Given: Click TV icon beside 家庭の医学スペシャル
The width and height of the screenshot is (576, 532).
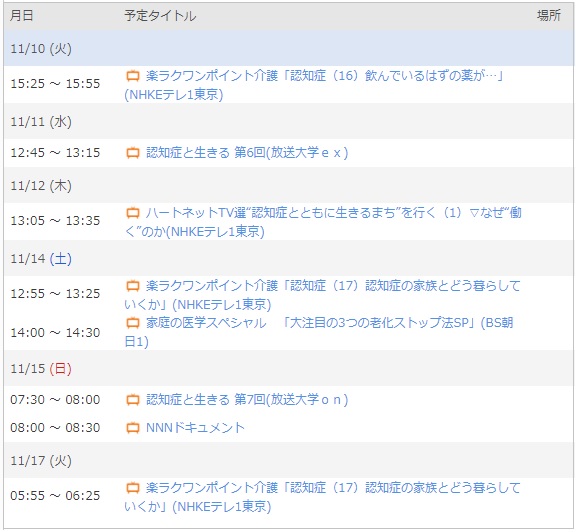Looking at the screenshot, I should [x=133, y=323].
